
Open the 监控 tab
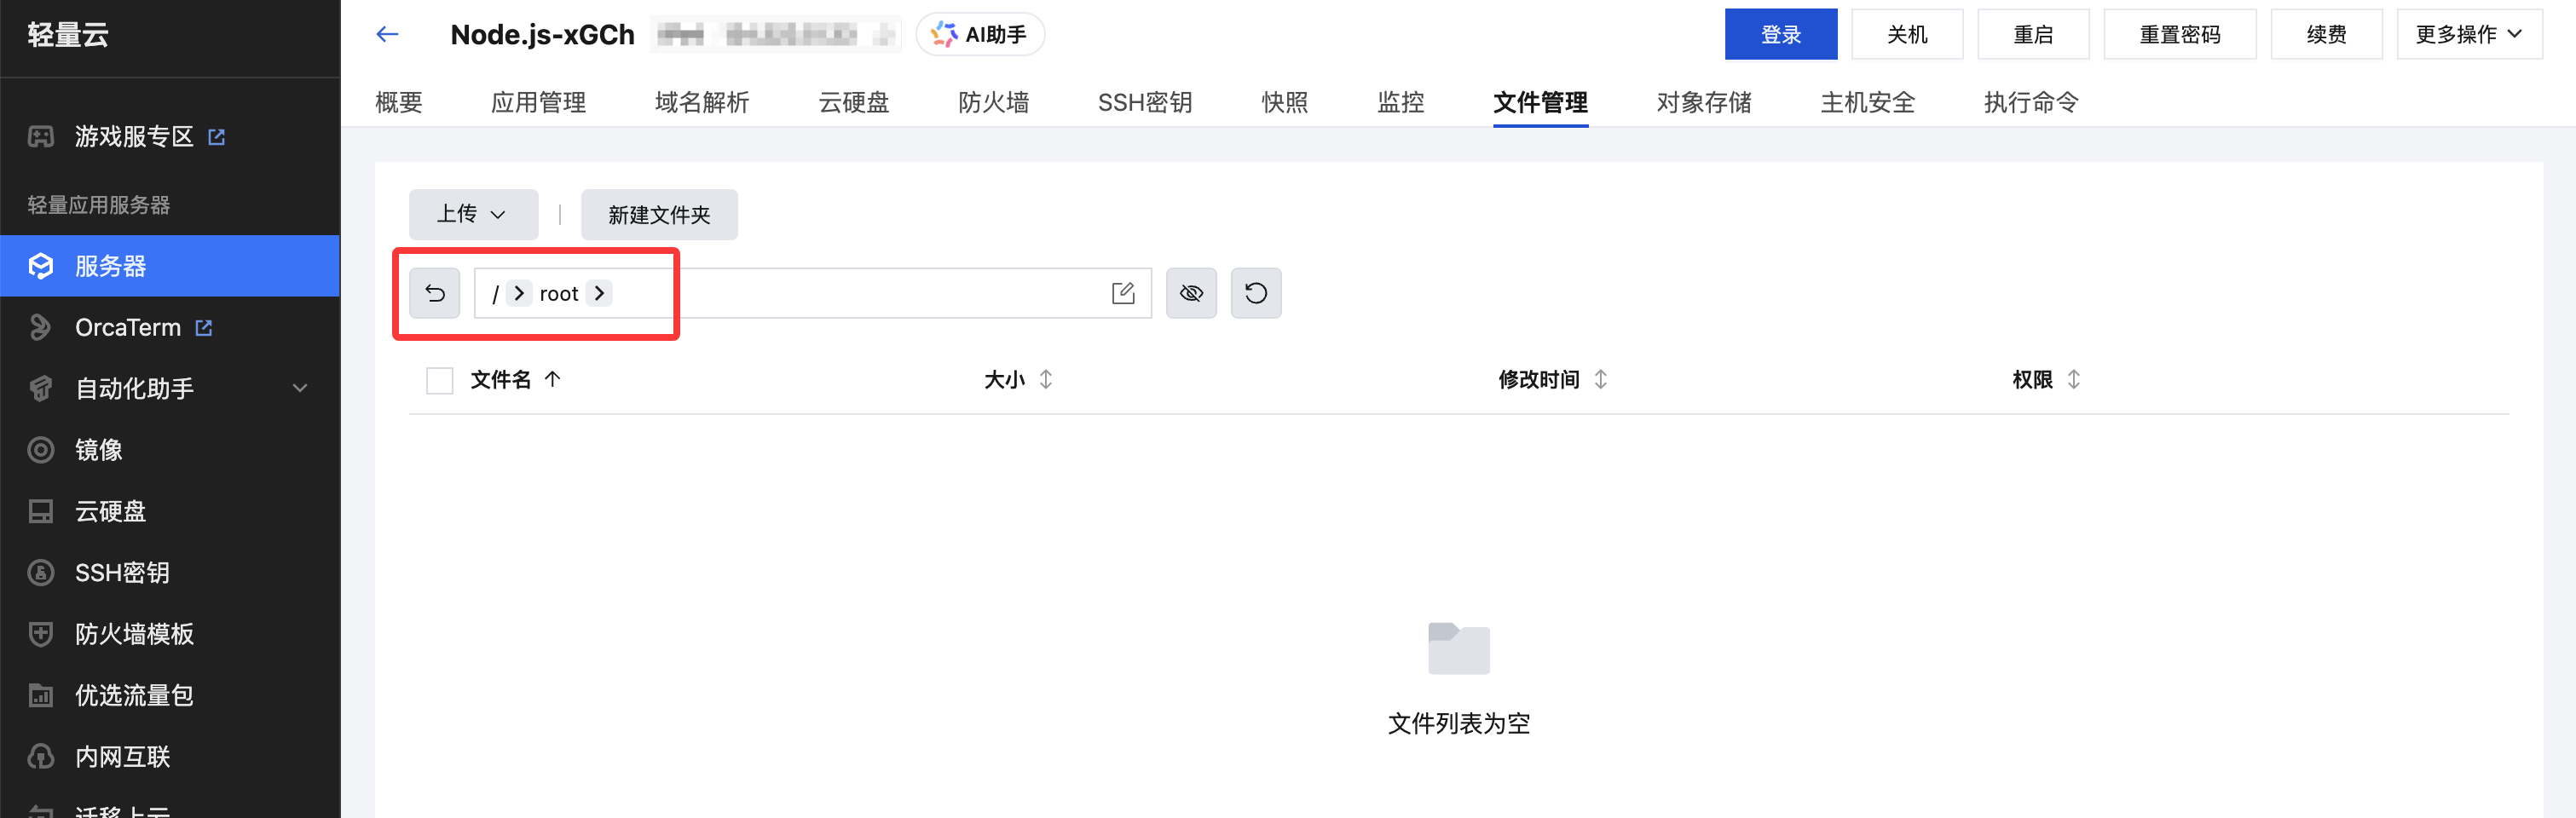(1401, 102)
